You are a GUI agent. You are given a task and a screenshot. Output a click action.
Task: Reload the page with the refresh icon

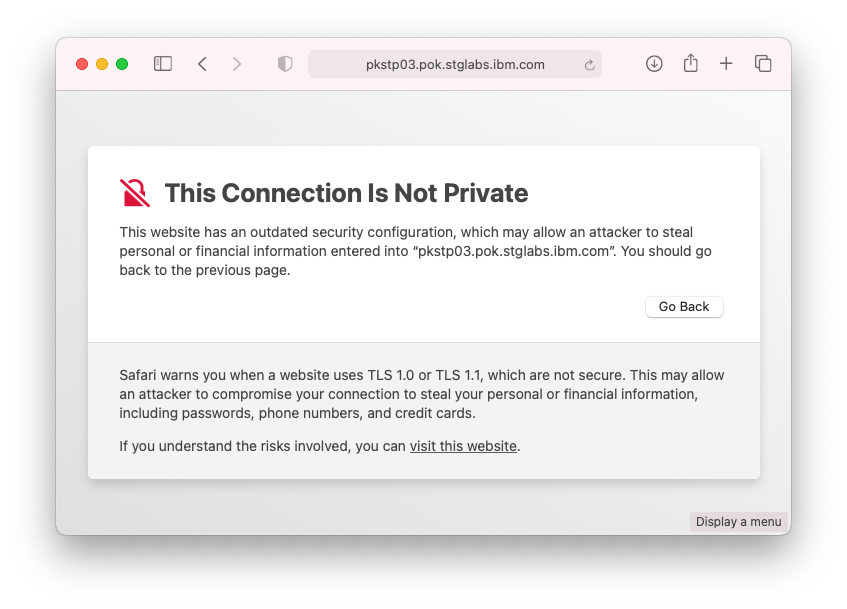pyautogui.click(x=590, y=65)
